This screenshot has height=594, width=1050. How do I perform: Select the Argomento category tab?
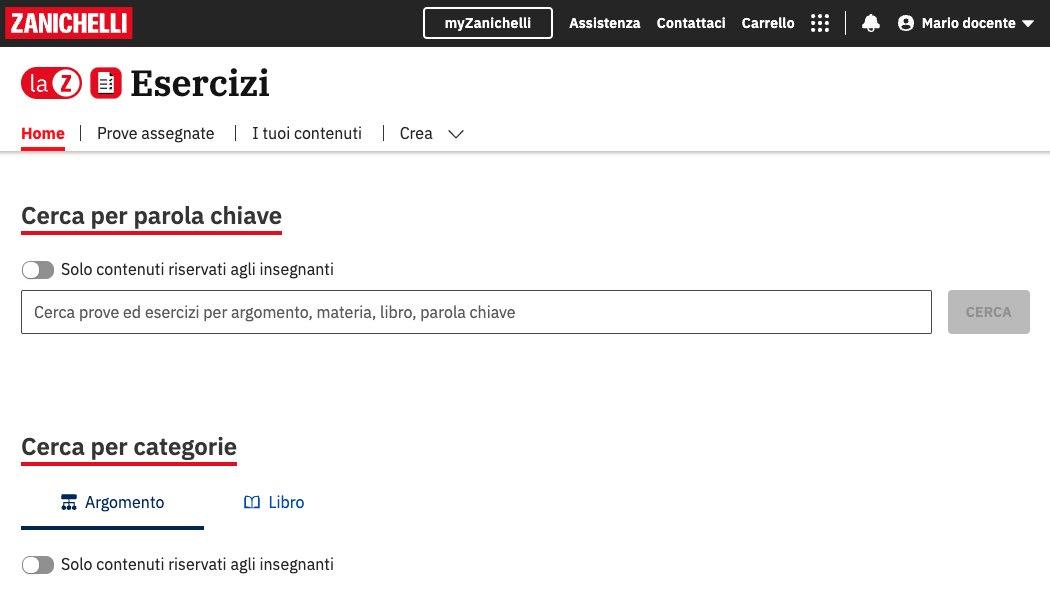[112, 504]
